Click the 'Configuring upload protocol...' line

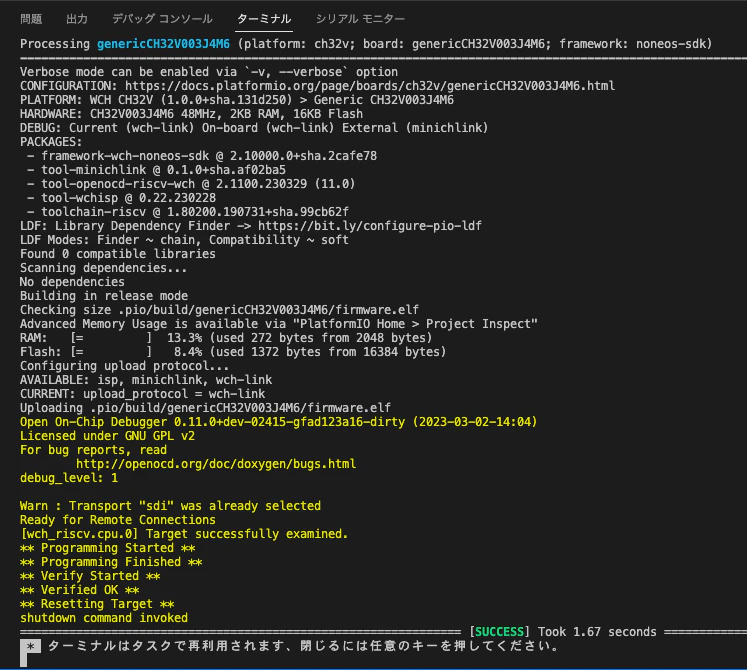(124, 366)
